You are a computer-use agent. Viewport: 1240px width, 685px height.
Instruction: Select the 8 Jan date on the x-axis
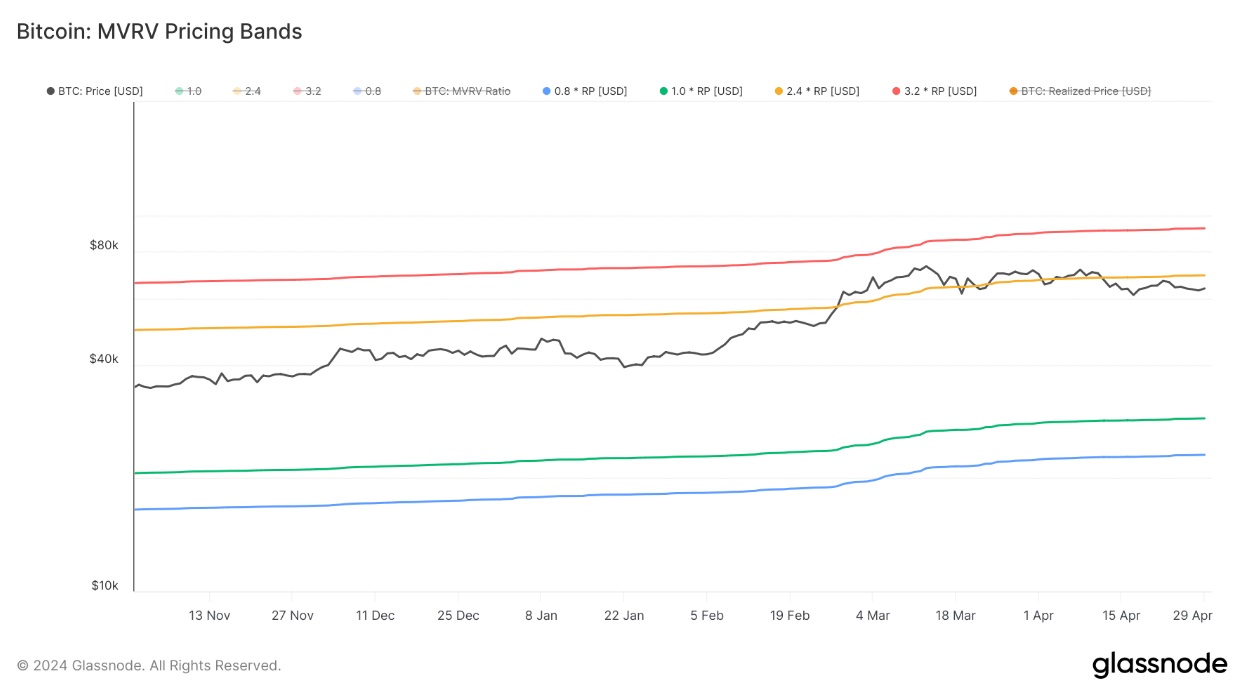[x=541, y=615]
